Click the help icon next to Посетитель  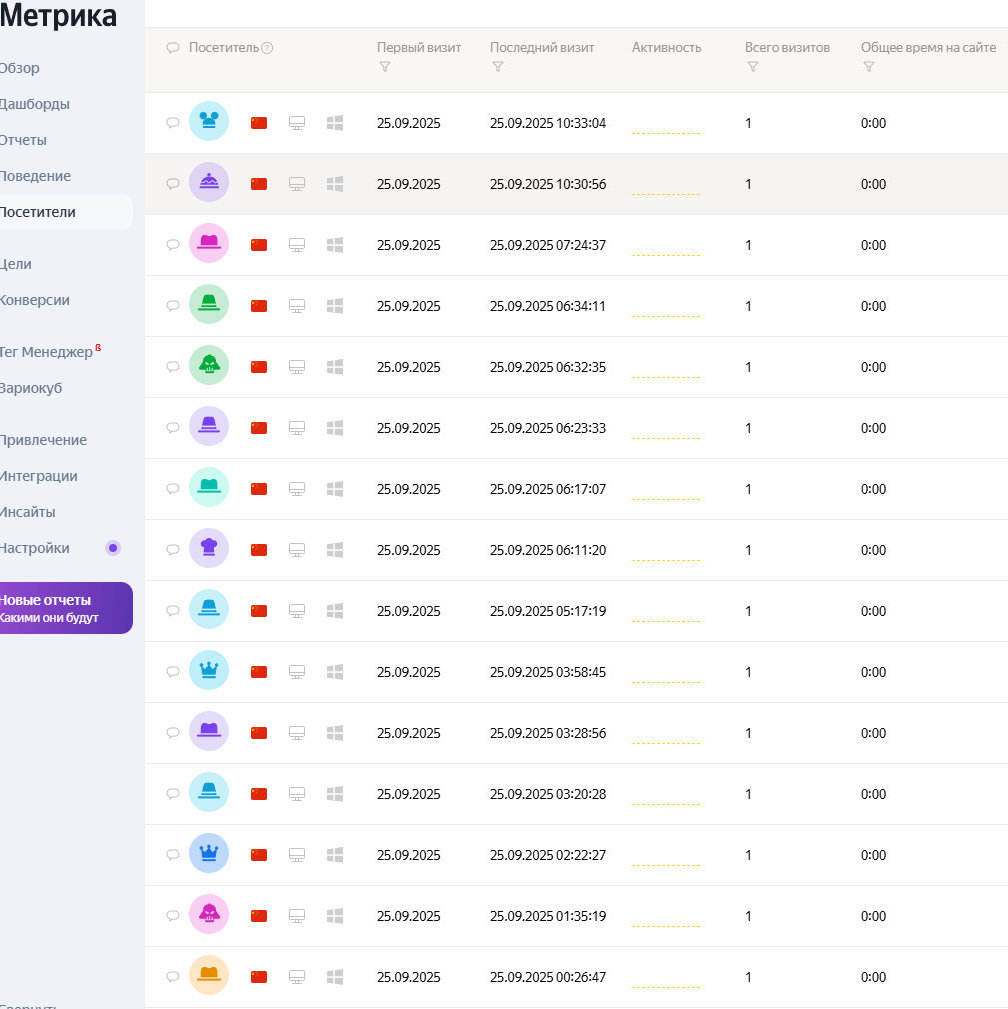pos(267,48)
